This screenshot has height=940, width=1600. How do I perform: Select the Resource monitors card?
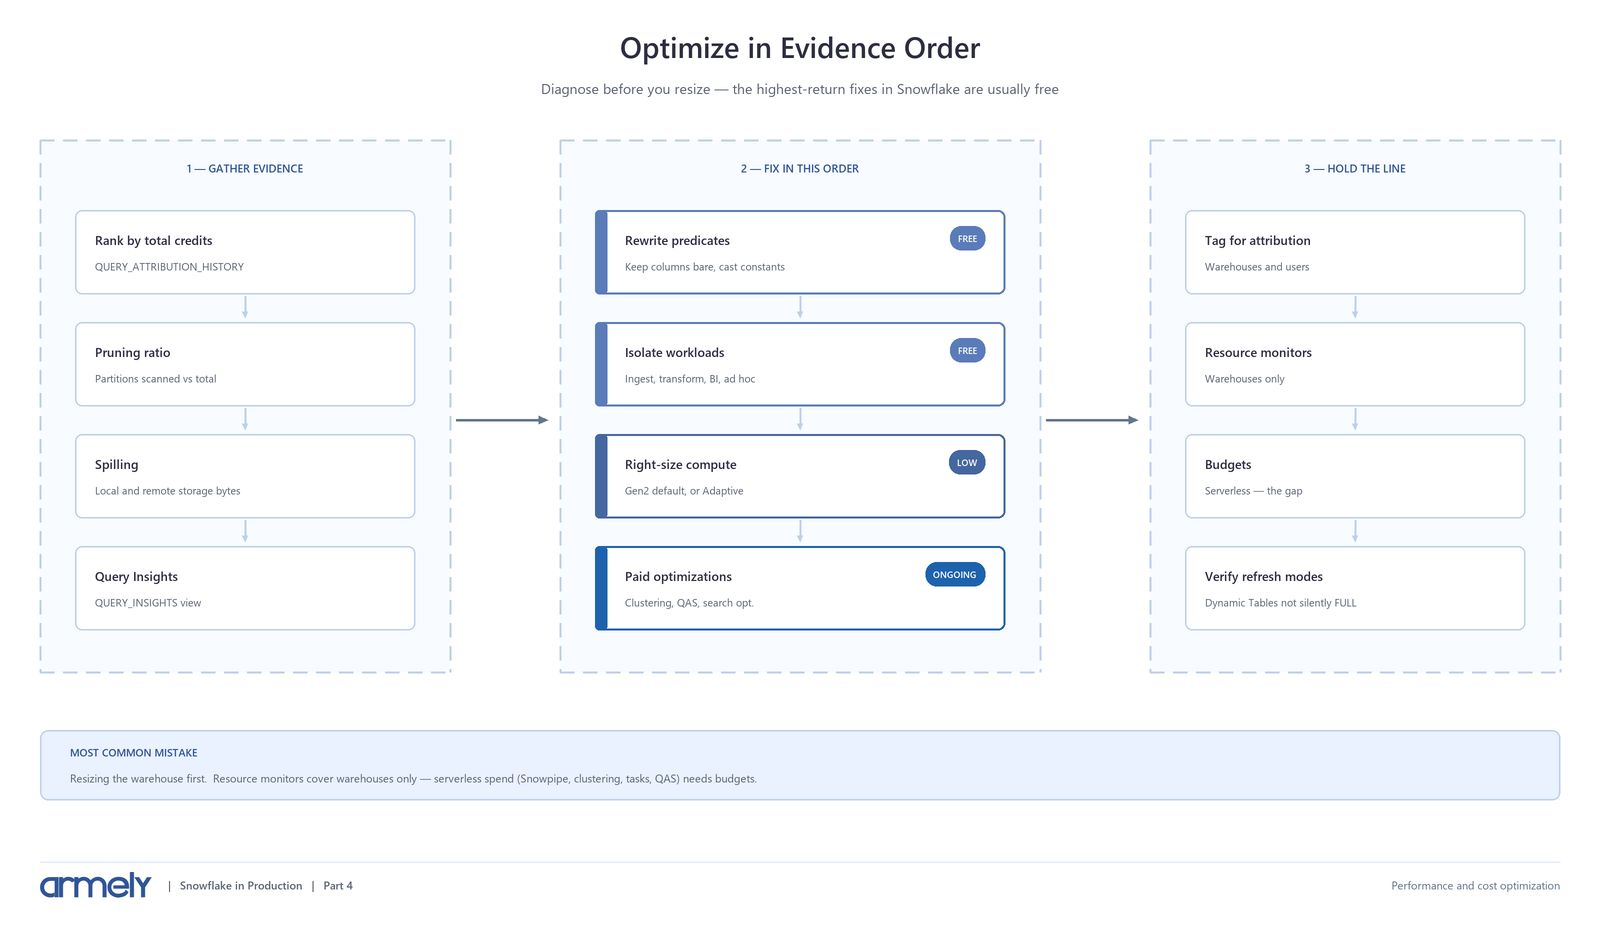(1355, 364)
